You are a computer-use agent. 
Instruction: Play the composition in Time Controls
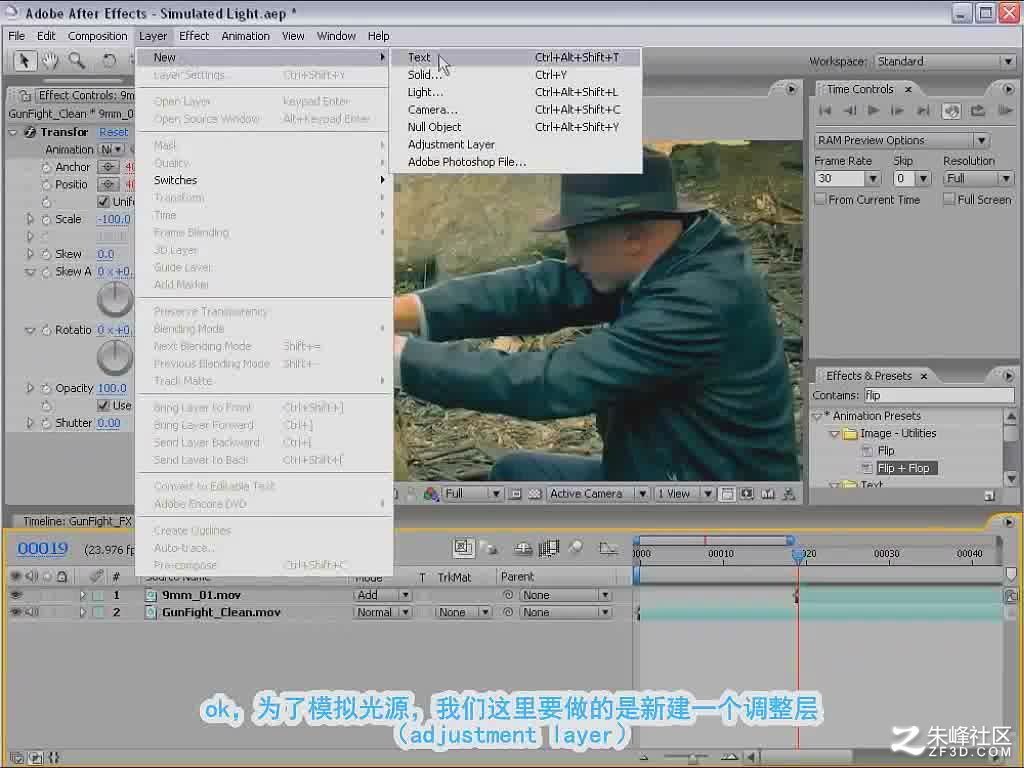pyautogui.click(x=873, y=111)
